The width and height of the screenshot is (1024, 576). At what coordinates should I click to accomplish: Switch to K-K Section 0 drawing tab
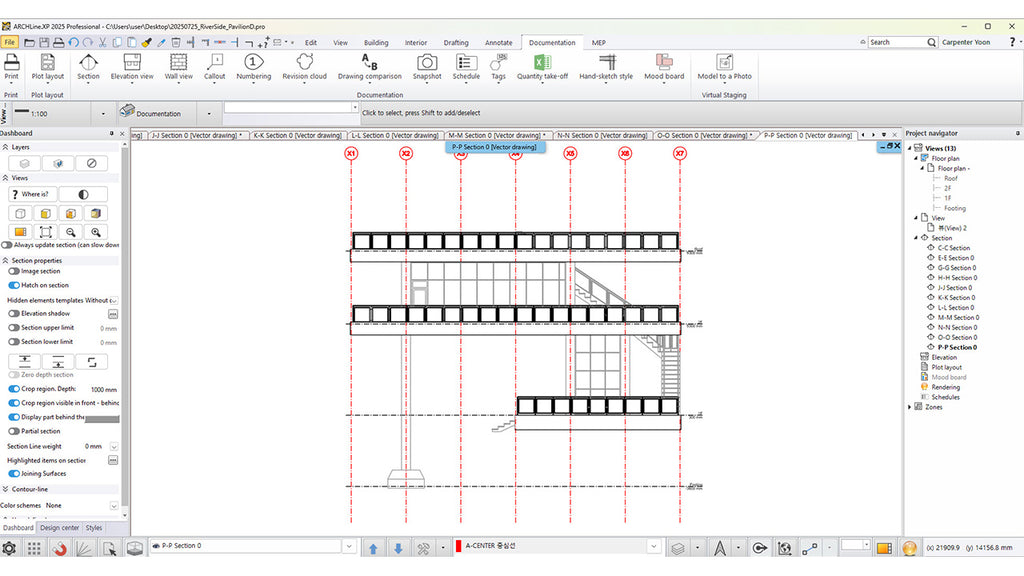pos(297,135)
